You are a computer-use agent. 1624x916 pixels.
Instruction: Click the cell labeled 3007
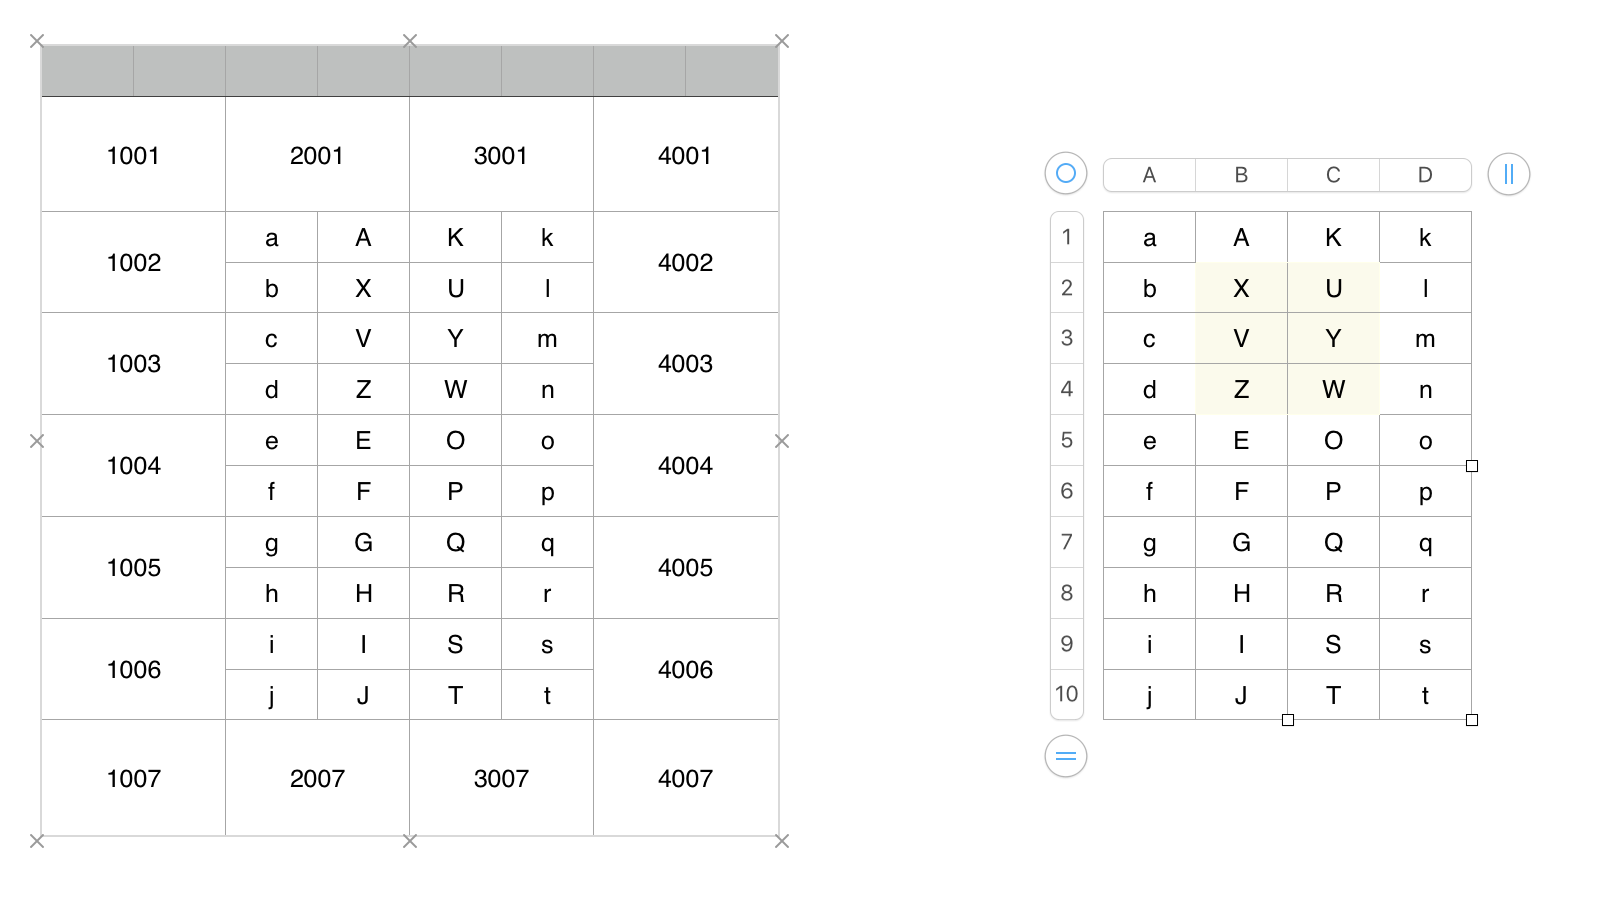tap(501, 778)
